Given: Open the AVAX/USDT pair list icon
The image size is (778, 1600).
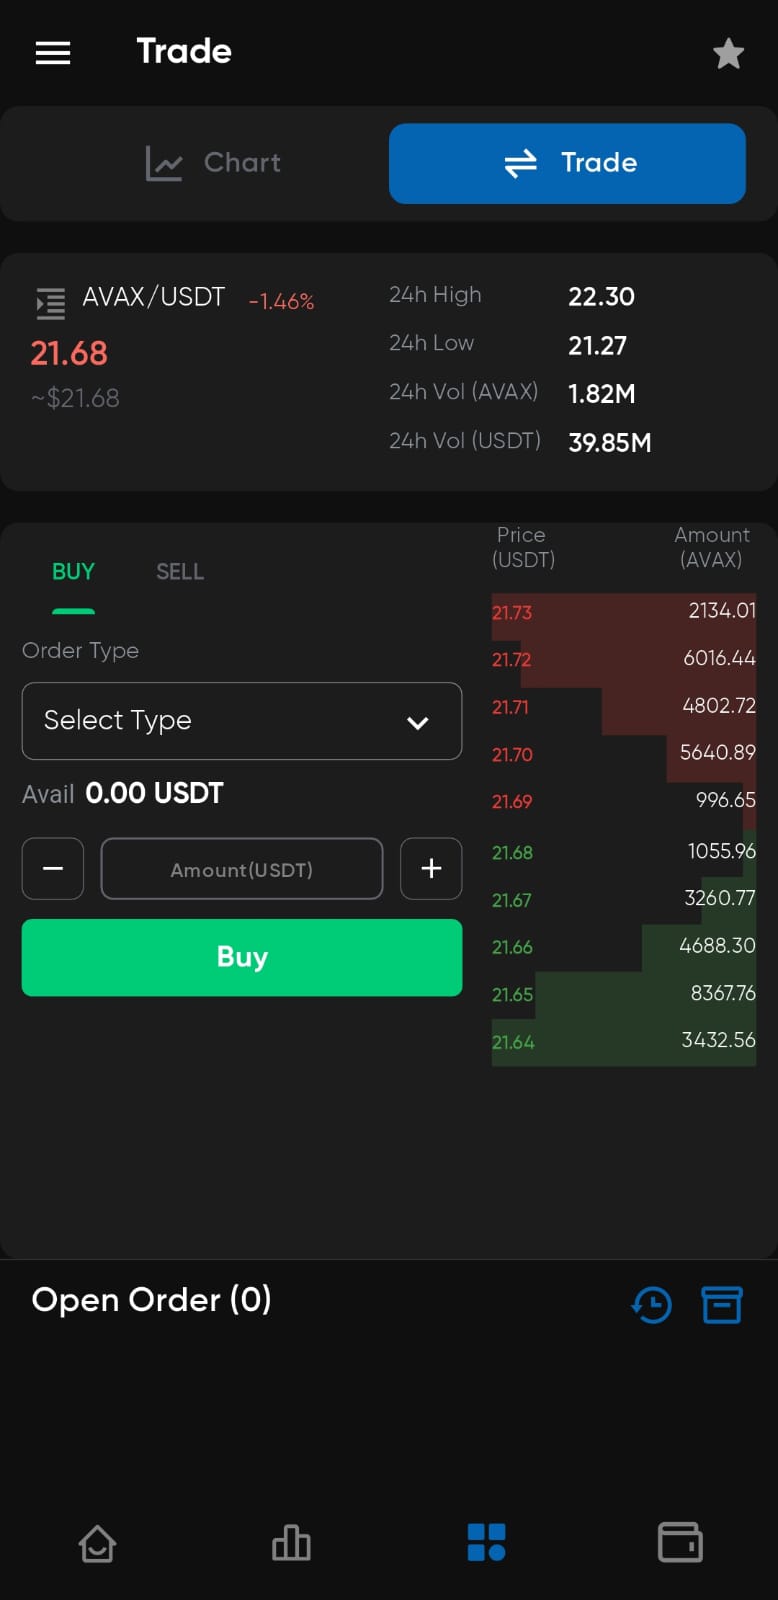Looking at the screenshot, I should coord(50,302).
